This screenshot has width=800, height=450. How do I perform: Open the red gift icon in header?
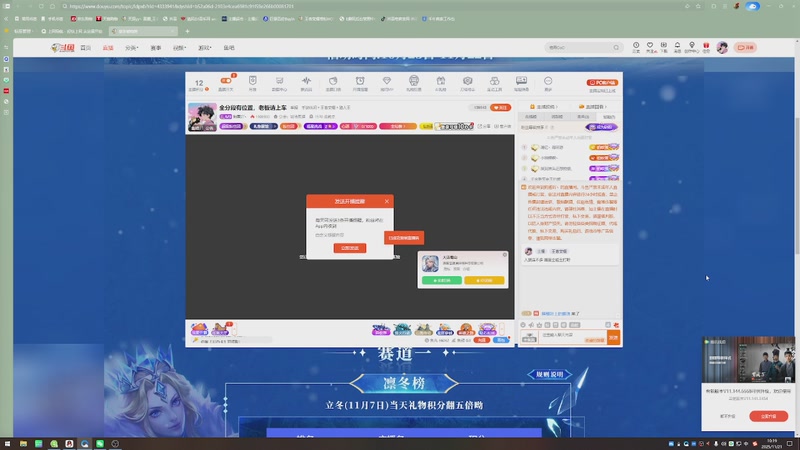(x=706, y=47)
